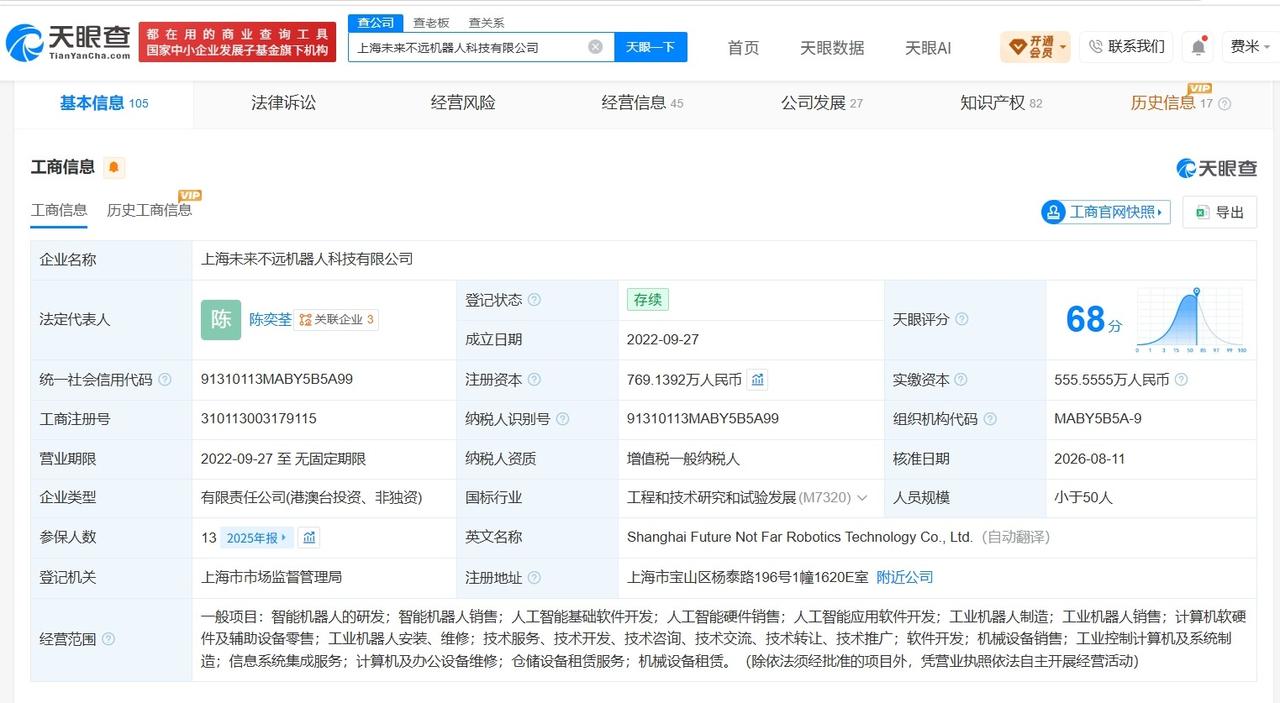The width and height of the screenshot is (1280, 703).
Task: Select the 基本信息 105 tab
Action: 104,103
